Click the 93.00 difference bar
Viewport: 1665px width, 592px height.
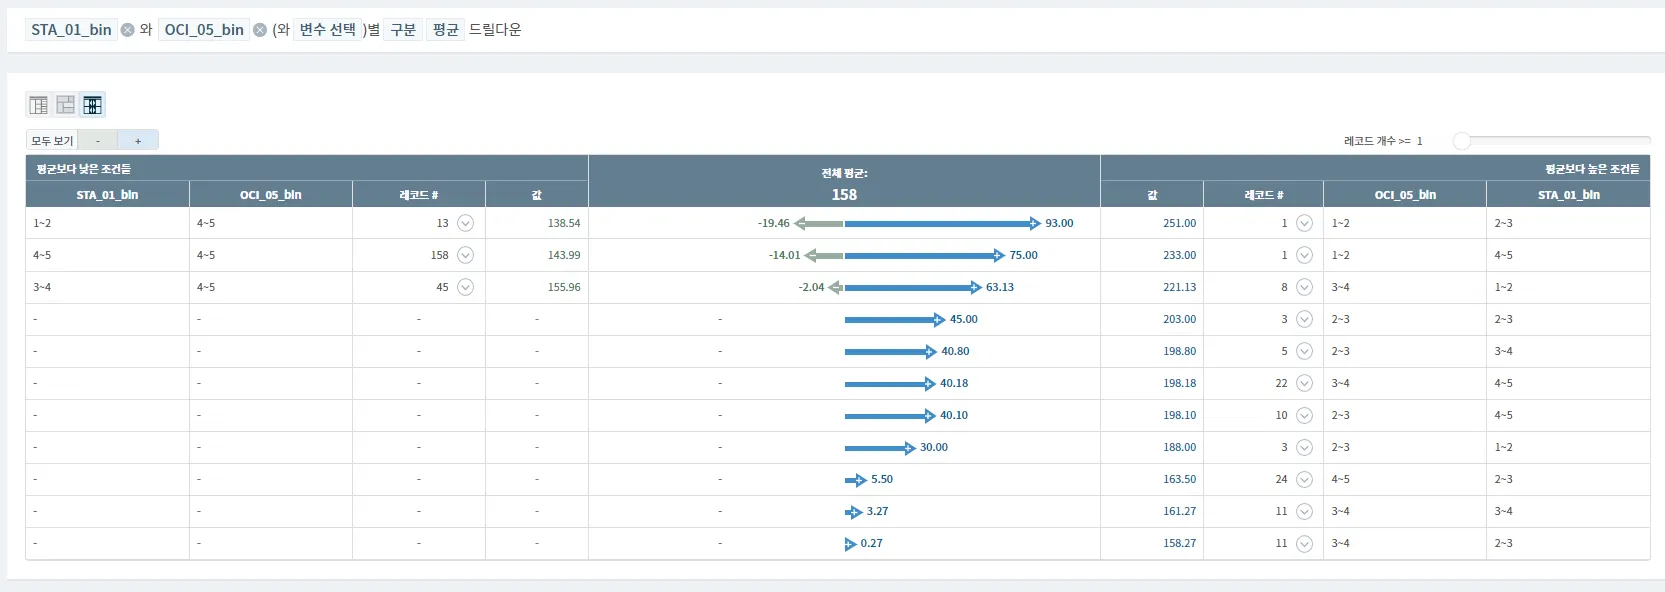tap(943, 224)
